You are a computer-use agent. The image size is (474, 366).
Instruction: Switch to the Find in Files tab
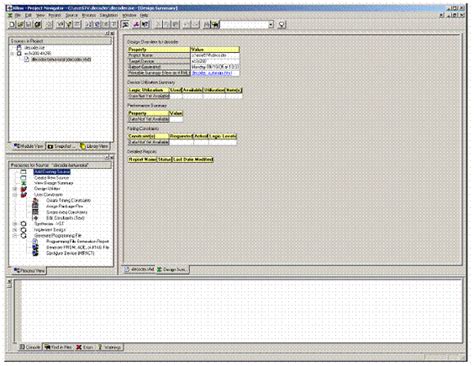[59, 347]
